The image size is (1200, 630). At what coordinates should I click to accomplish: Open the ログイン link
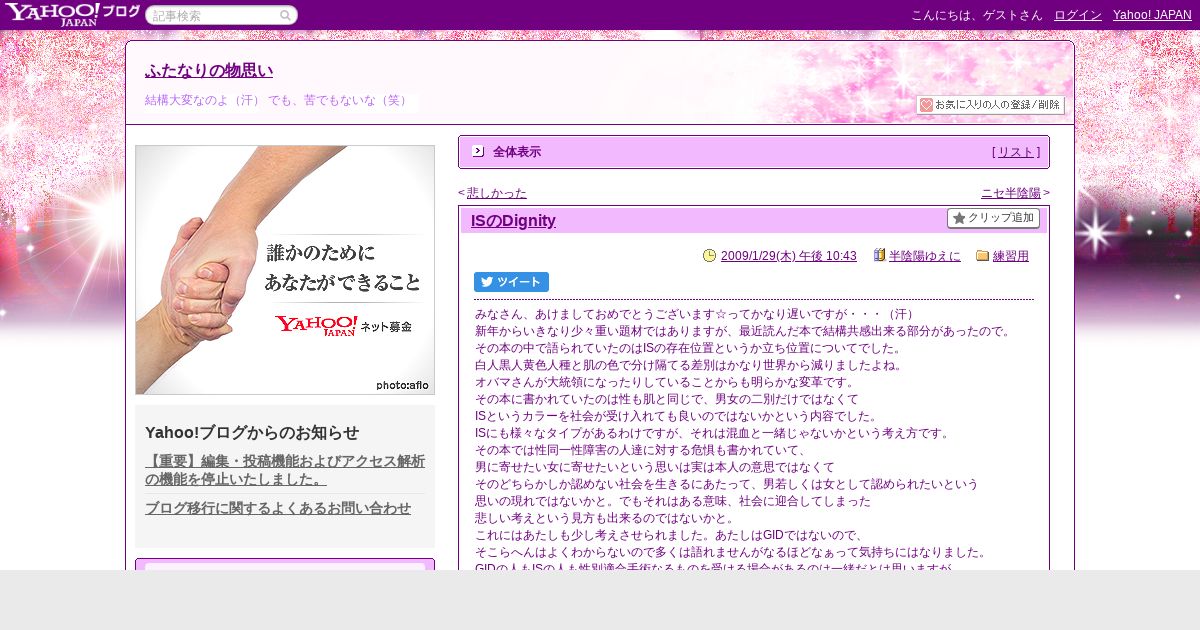point(1078,15)
